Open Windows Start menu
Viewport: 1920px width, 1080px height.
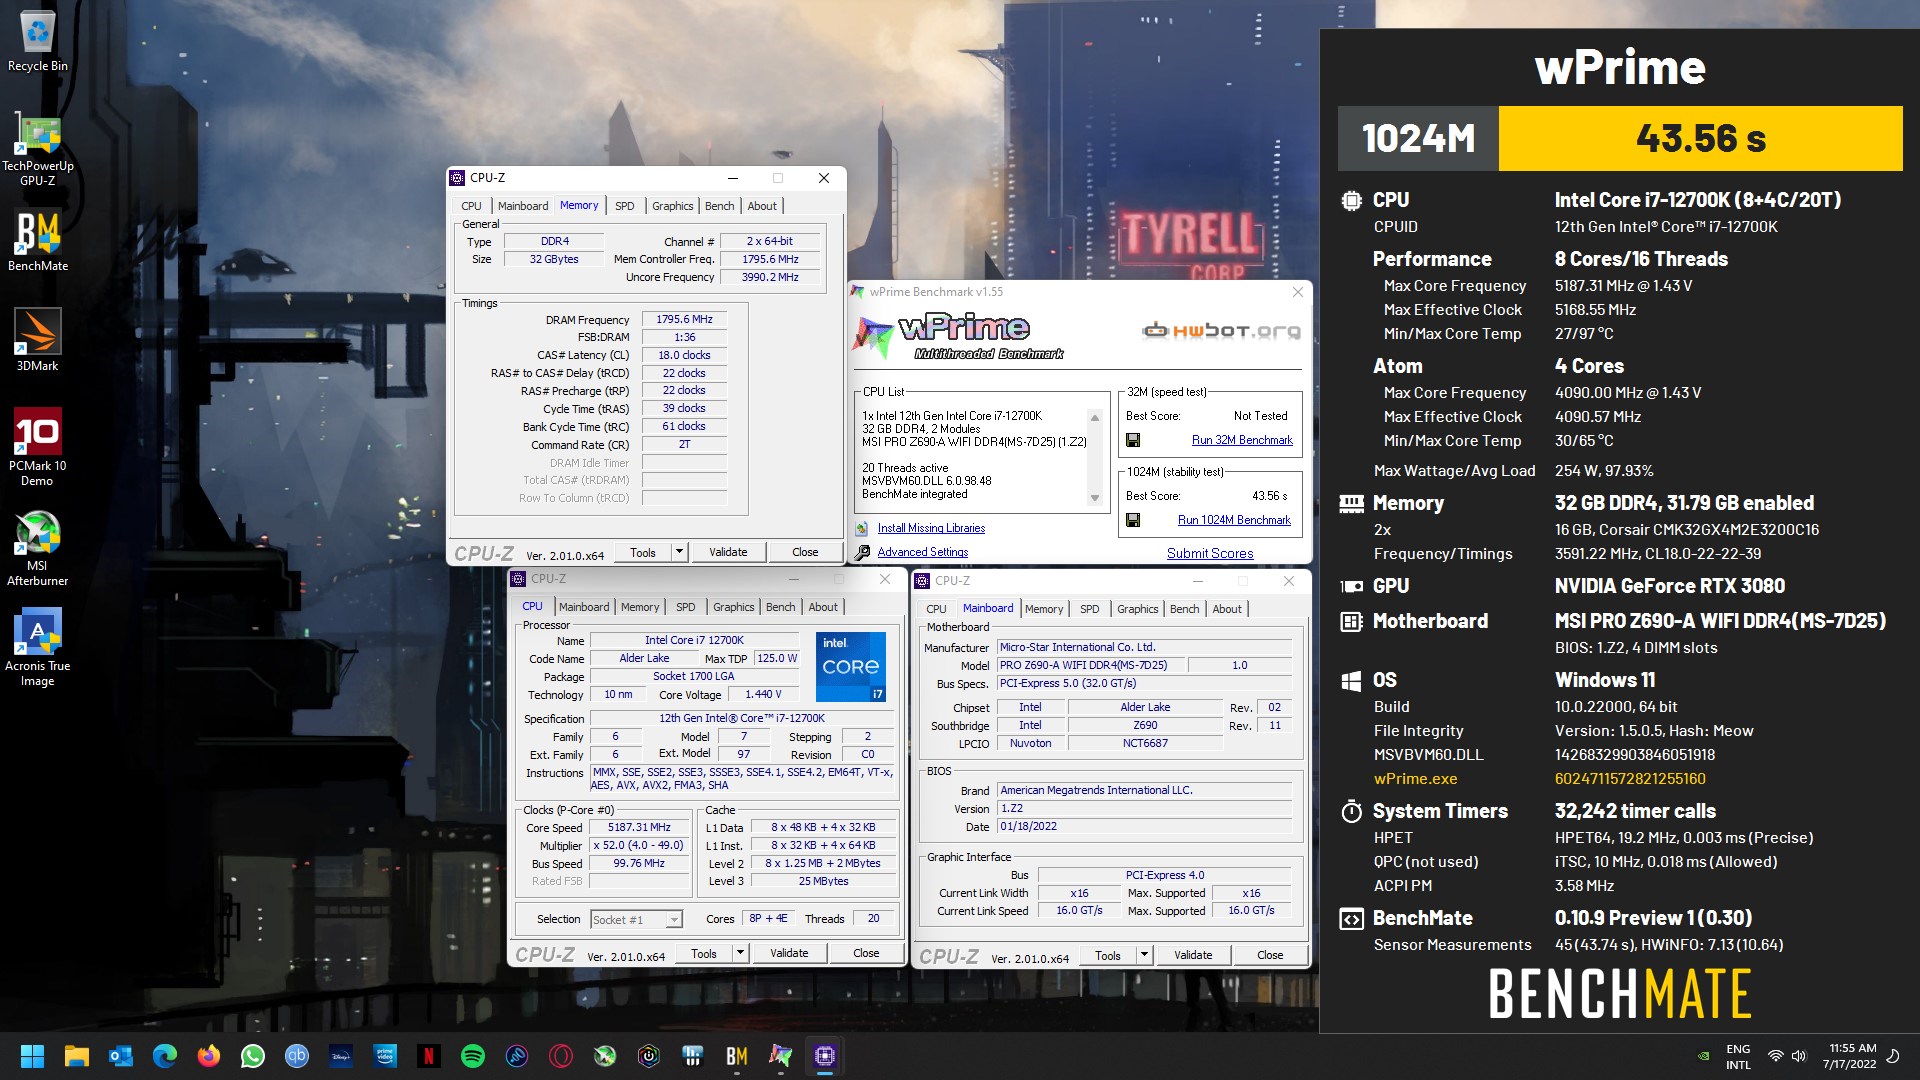click(x=32, y=1056)
